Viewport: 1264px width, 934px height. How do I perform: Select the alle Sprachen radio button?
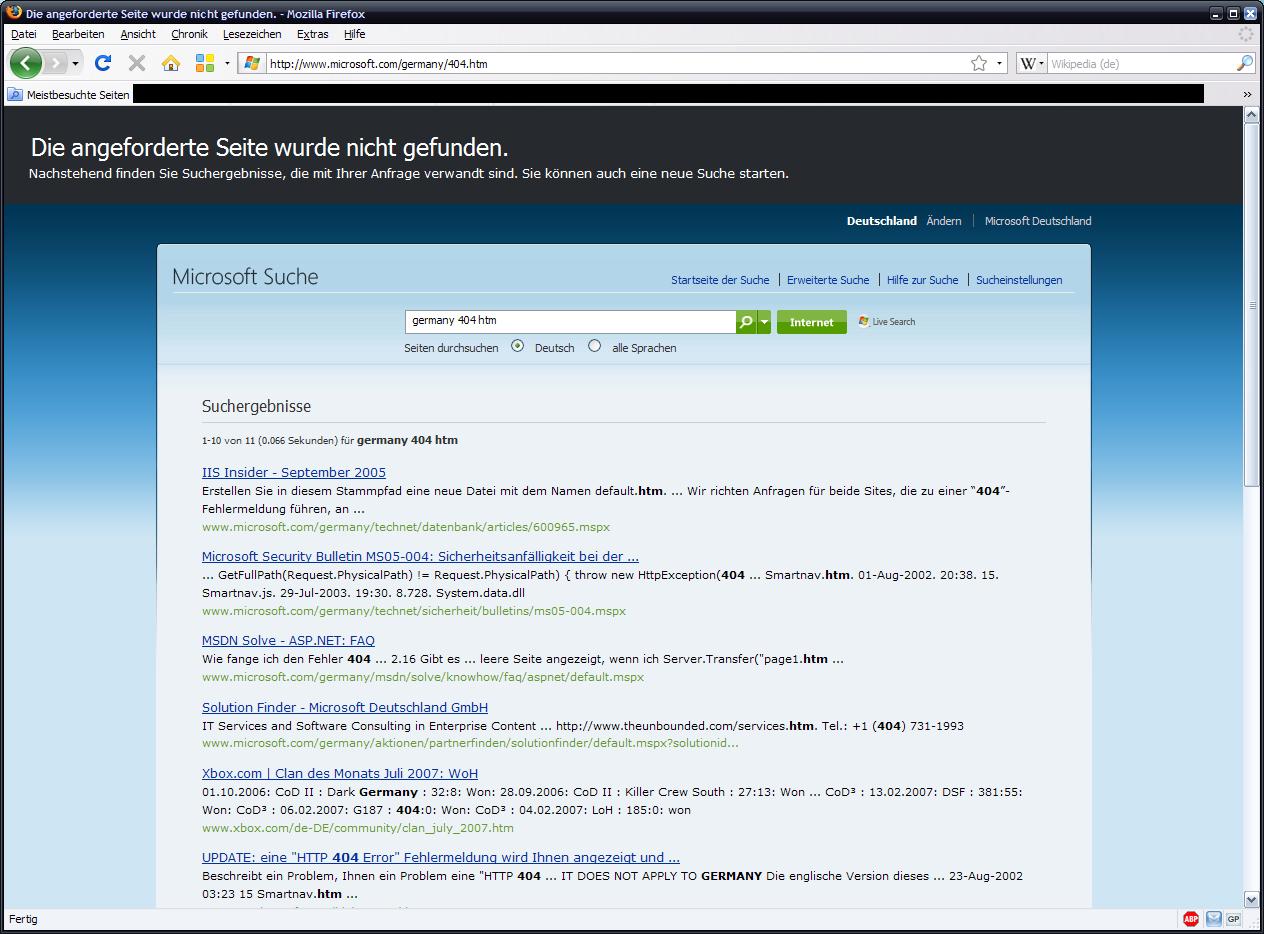click(x=595, y=346)
